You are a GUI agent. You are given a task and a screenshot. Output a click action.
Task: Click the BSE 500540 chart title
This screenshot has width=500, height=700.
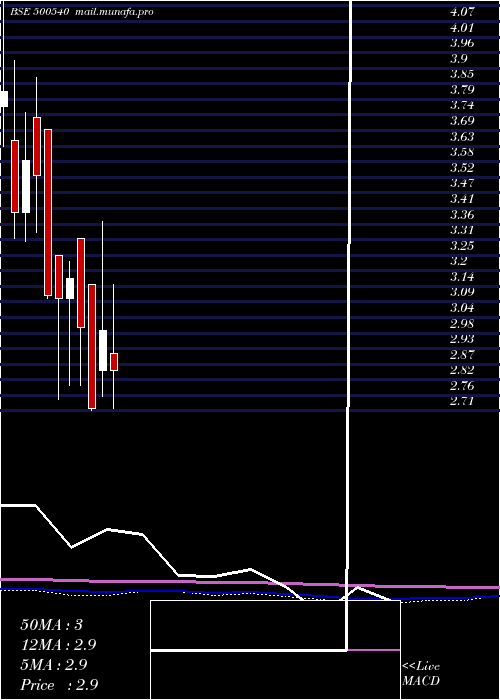click(x=40, y=12)
